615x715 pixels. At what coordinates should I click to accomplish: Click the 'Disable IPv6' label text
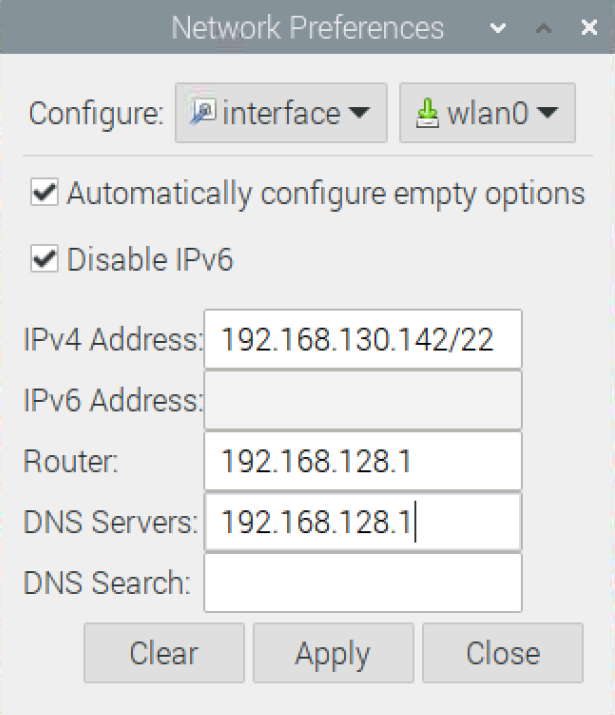coord(150,259)
